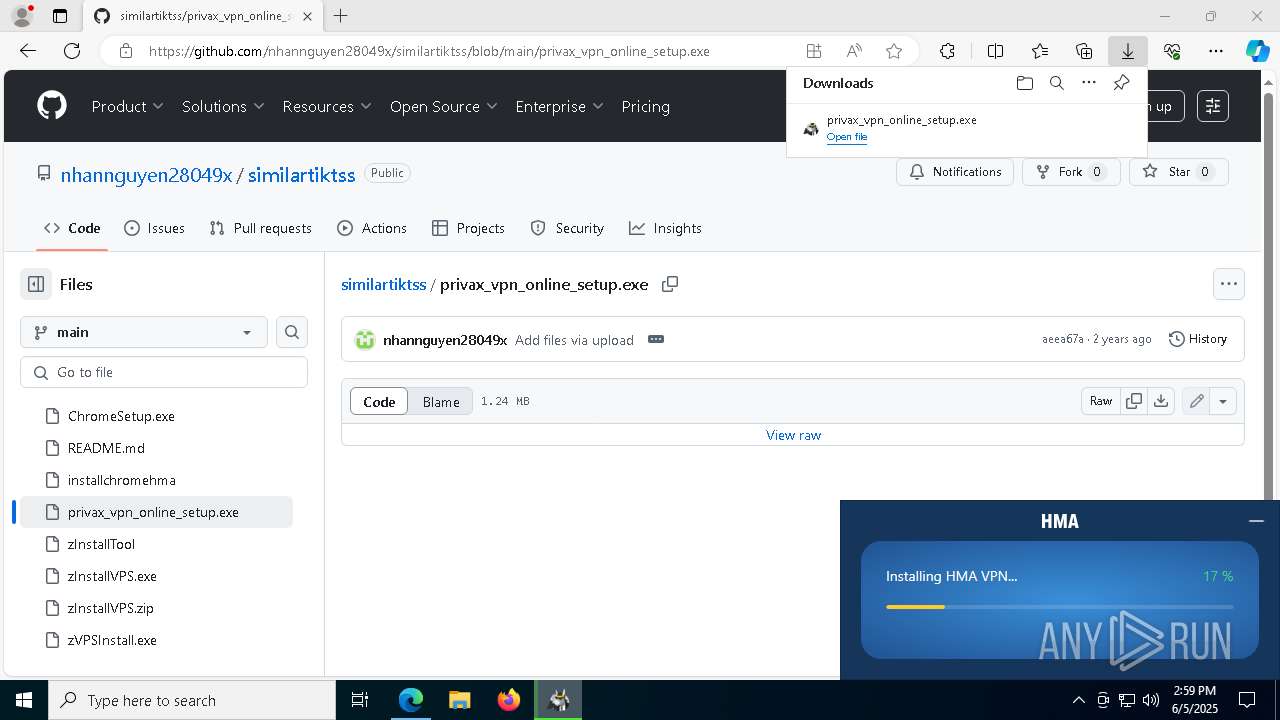Viewport: 1280px width, 720px height.
Task: Switch to Code tab
Action: [x=72, y=228]
